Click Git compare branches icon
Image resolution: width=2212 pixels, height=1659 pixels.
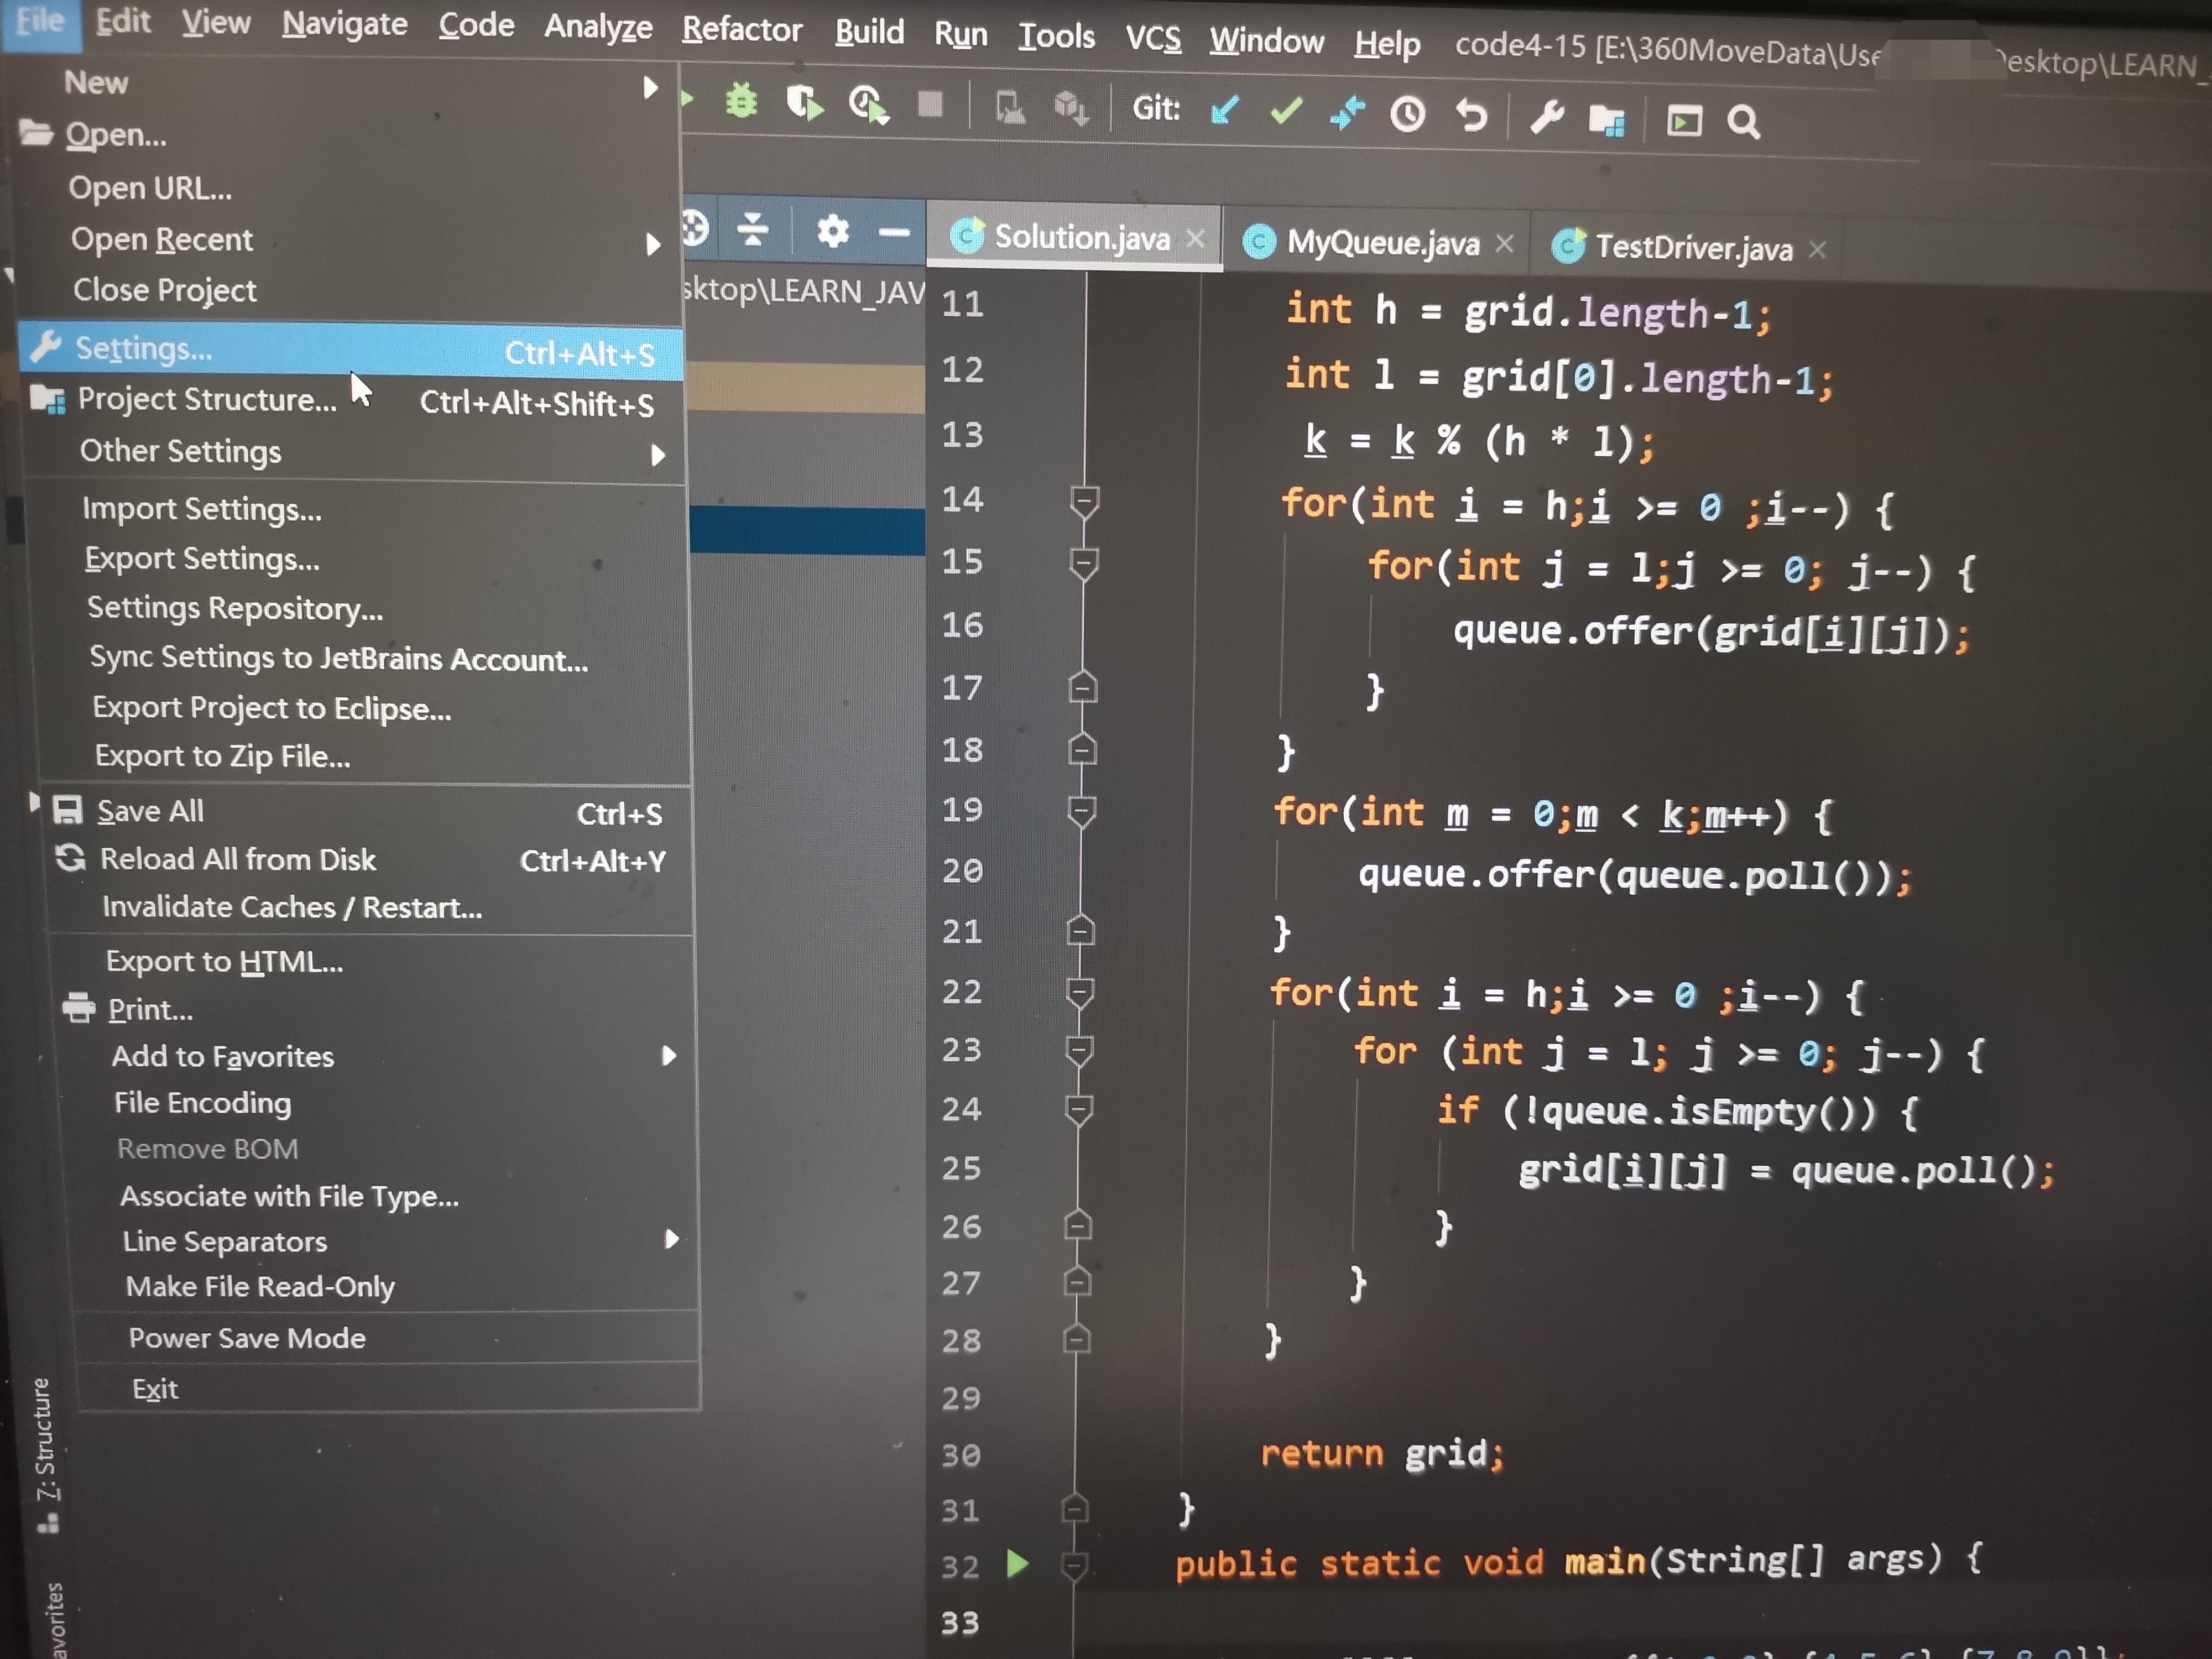point(1347,112)
